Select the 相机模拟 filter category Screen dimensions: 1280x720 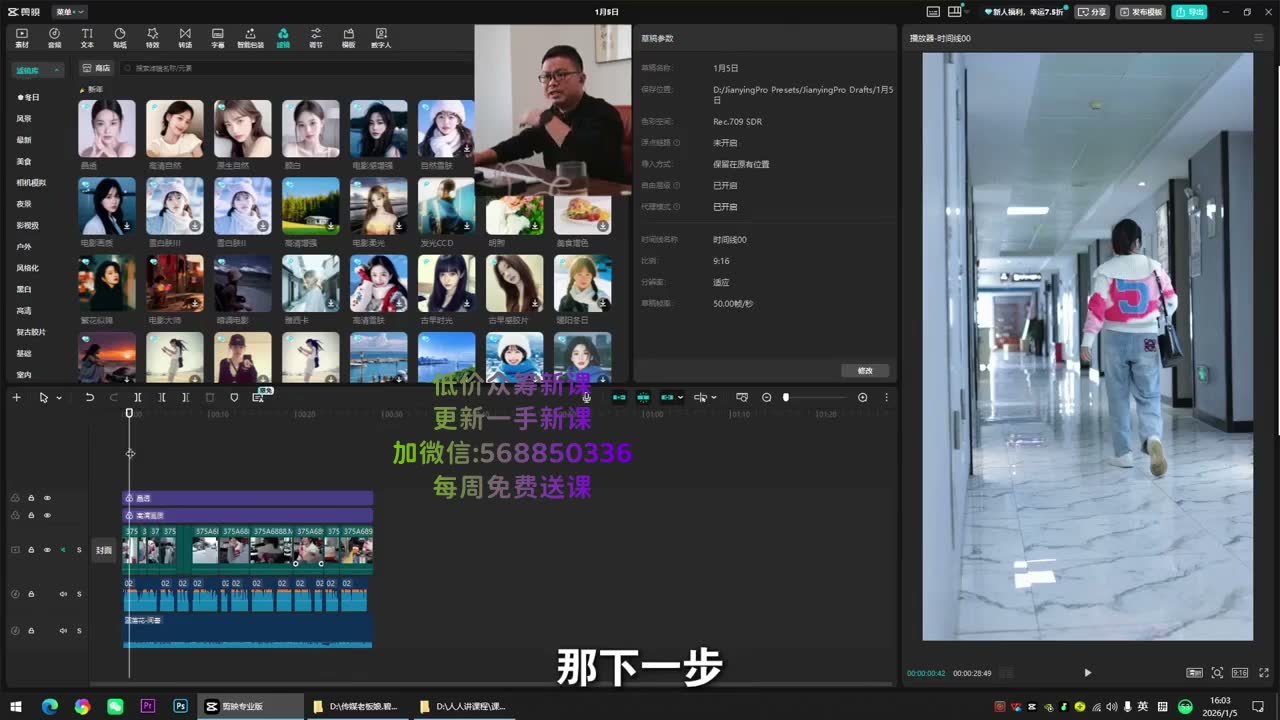pos(31,183)
